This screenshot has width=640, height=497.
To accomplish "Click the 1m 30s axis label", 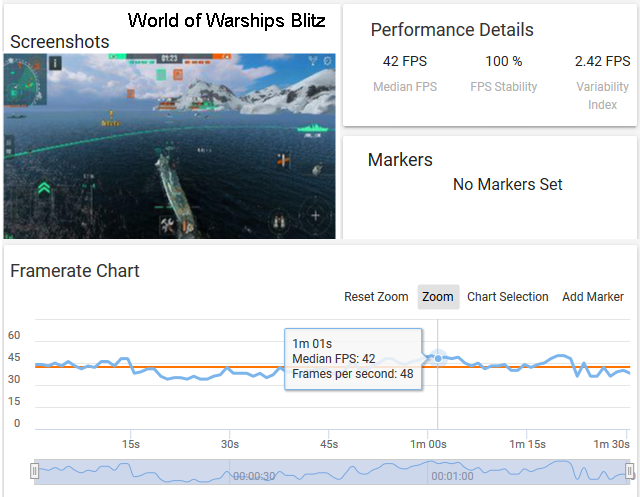I will coord(611,444).
